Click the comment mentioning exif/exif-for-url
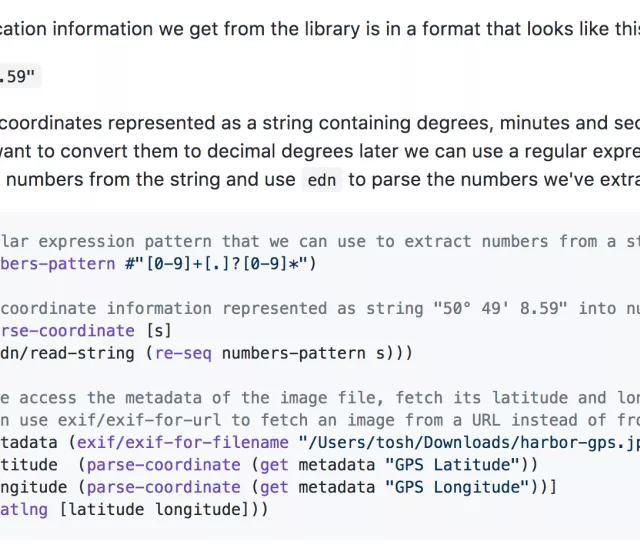The width and height of the screenshot is (640, 555). (x=320, y=419)
